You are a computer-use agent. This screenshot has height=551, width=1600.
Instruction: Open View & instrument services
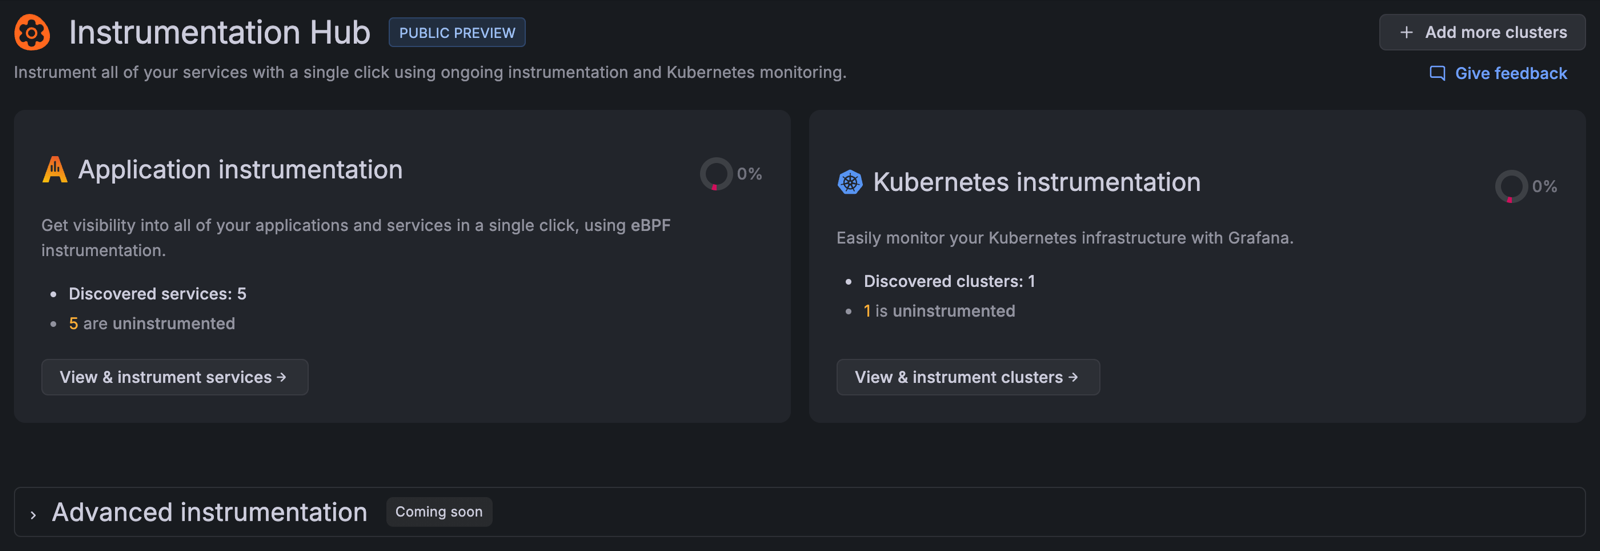coord(175,377)
